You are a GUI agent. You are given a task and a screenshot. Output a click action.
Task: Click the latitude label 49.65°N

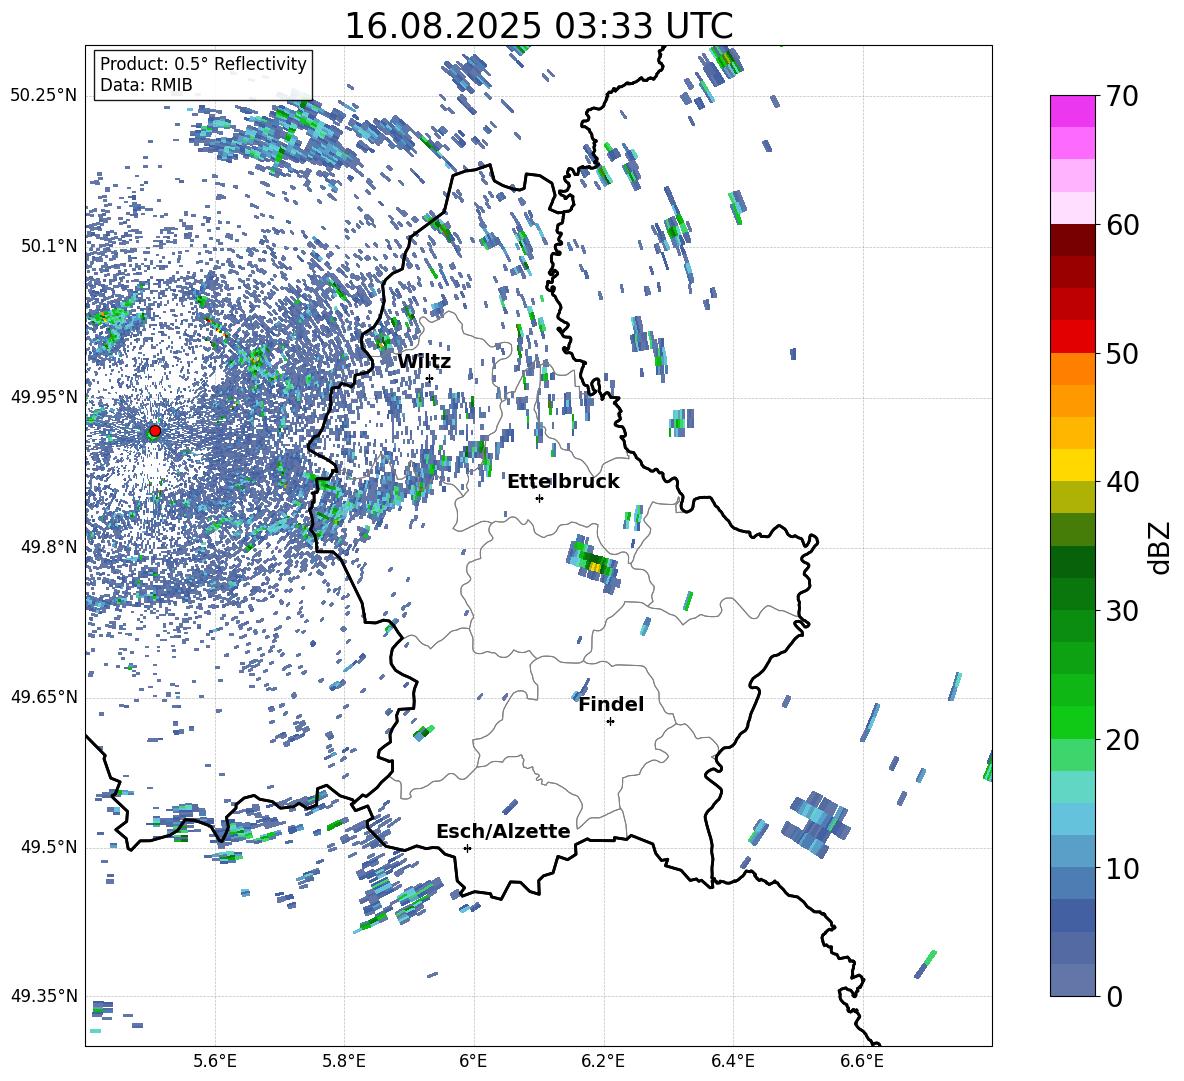[44, 697]
